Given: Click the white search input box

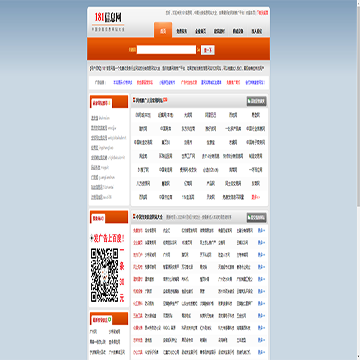Looking at the screenshot, I should coord(166,50).
